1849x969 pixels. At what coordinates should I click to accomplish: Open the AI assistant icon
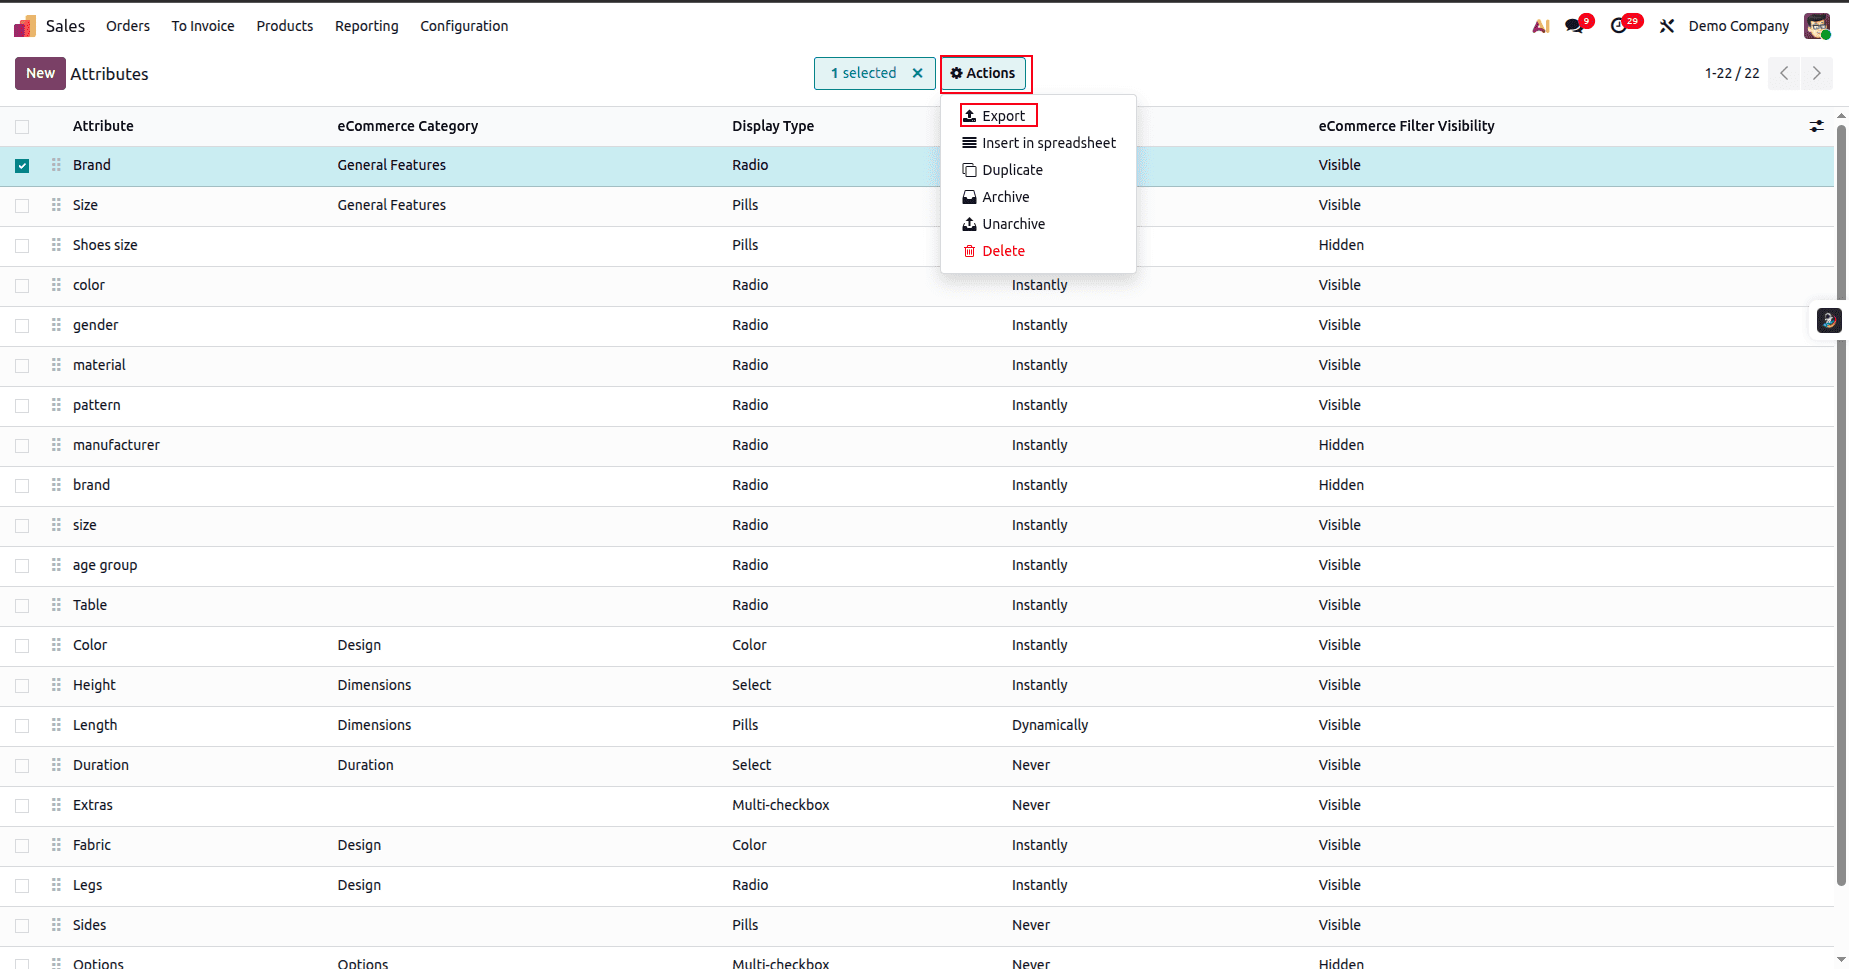pyautogui.click(x=1538, y=25)
